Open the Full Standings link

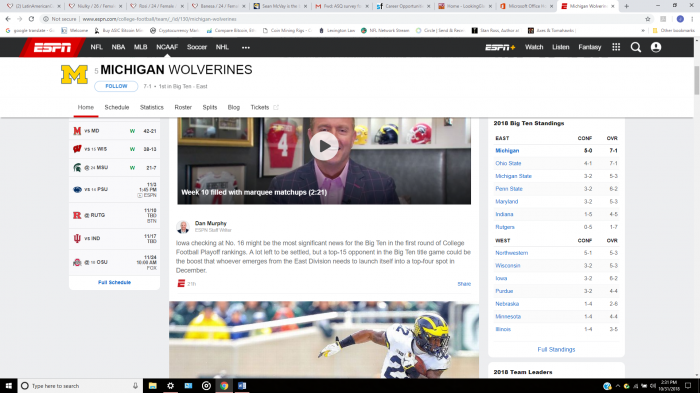[556, 350]
